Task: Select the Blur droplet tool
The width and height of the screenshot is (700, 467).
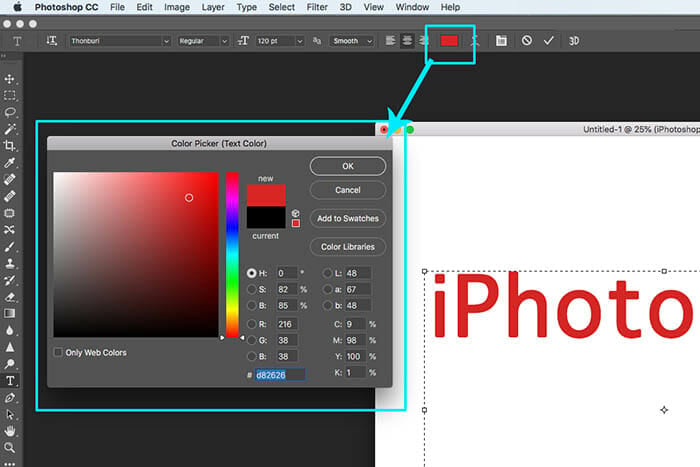Action: coord(9,330)
